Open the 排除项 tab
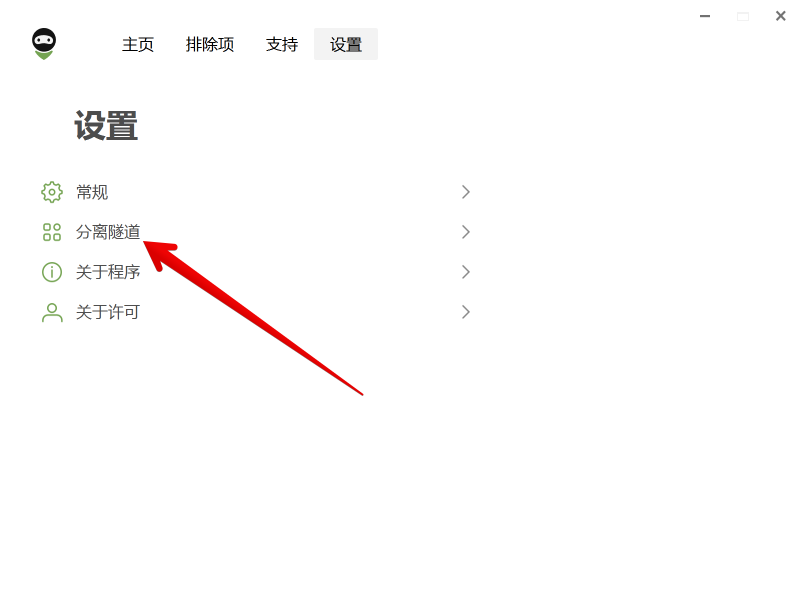This screenshot has width=800, height=600. coord(210,44)
